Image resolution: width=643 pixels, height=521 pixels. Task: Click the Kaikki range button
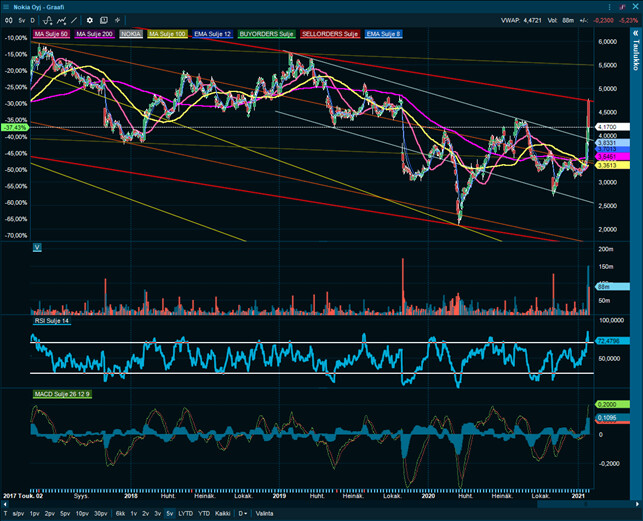[224, 513]
